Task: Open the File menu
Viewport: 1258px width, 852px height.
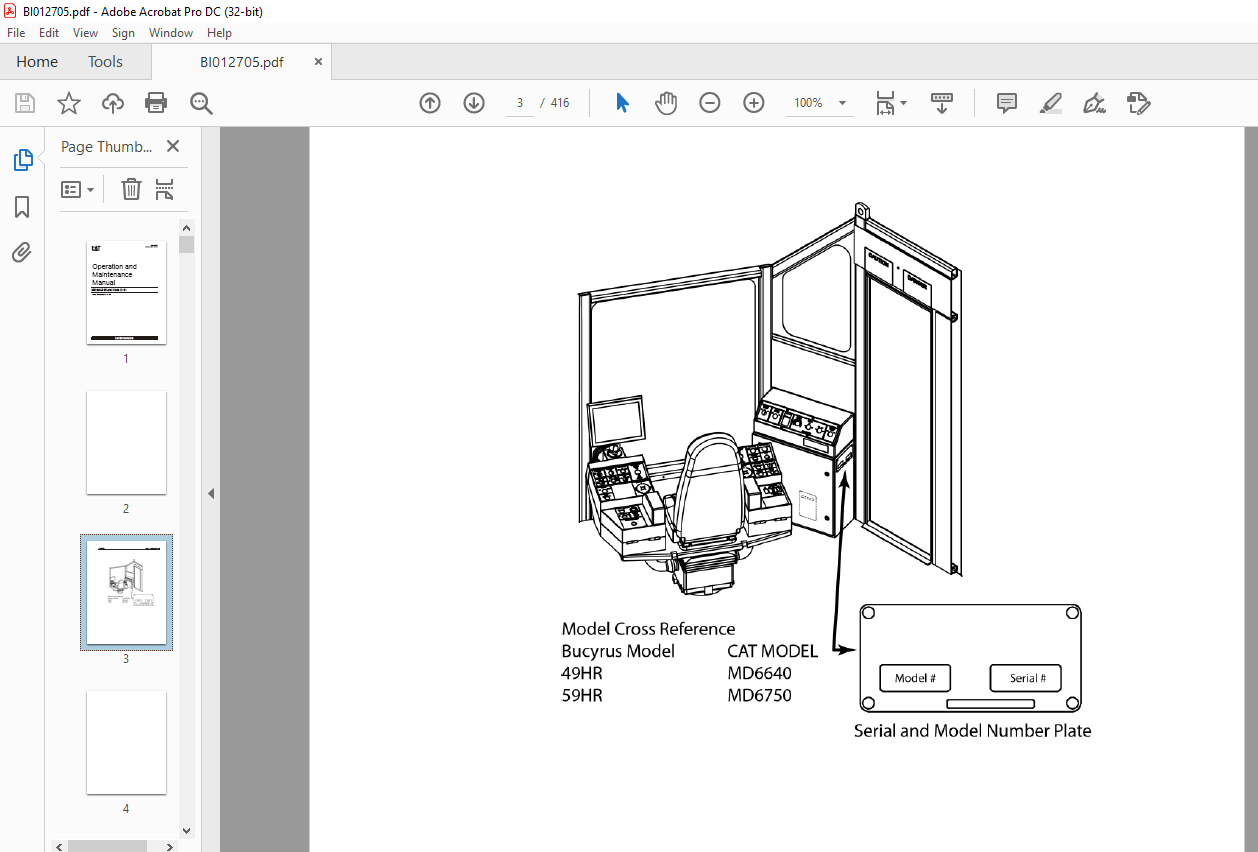Action: click(16, 33)
